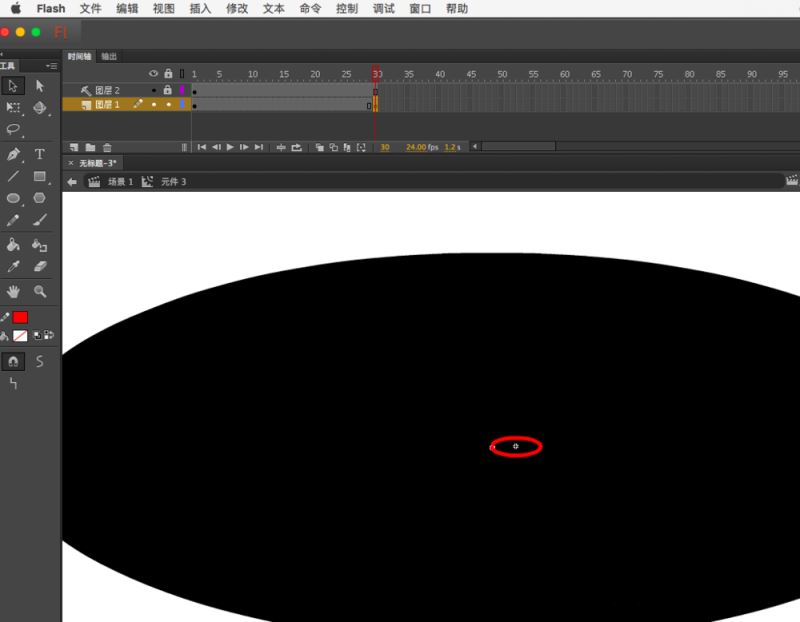
Task: Switch to the 时间轴 tab
Action: 80,56
